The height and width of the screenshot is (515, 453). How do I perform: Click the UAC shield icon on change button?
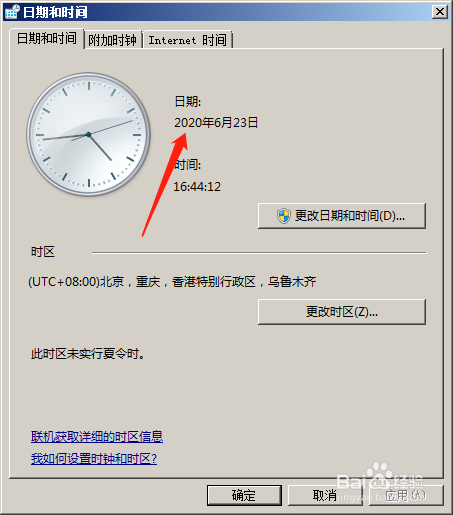click(x=284, y=216)
